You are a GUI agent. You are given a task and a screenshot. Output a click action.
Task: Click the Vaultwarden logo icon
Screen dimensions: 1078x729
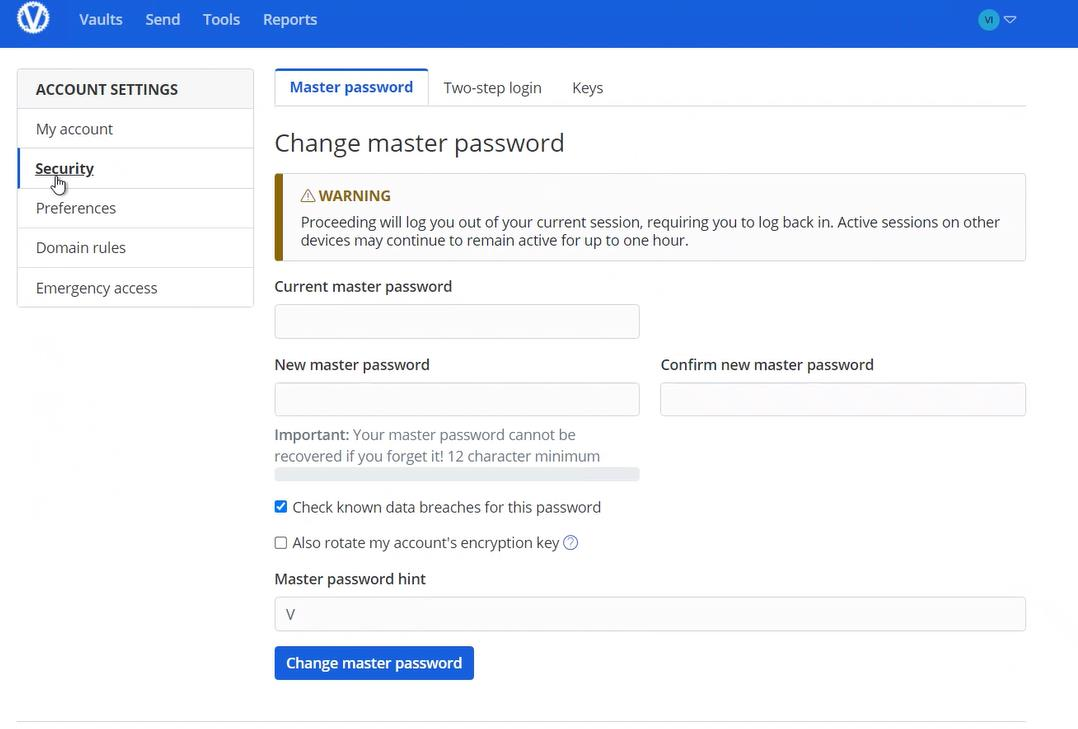point(33,19)
